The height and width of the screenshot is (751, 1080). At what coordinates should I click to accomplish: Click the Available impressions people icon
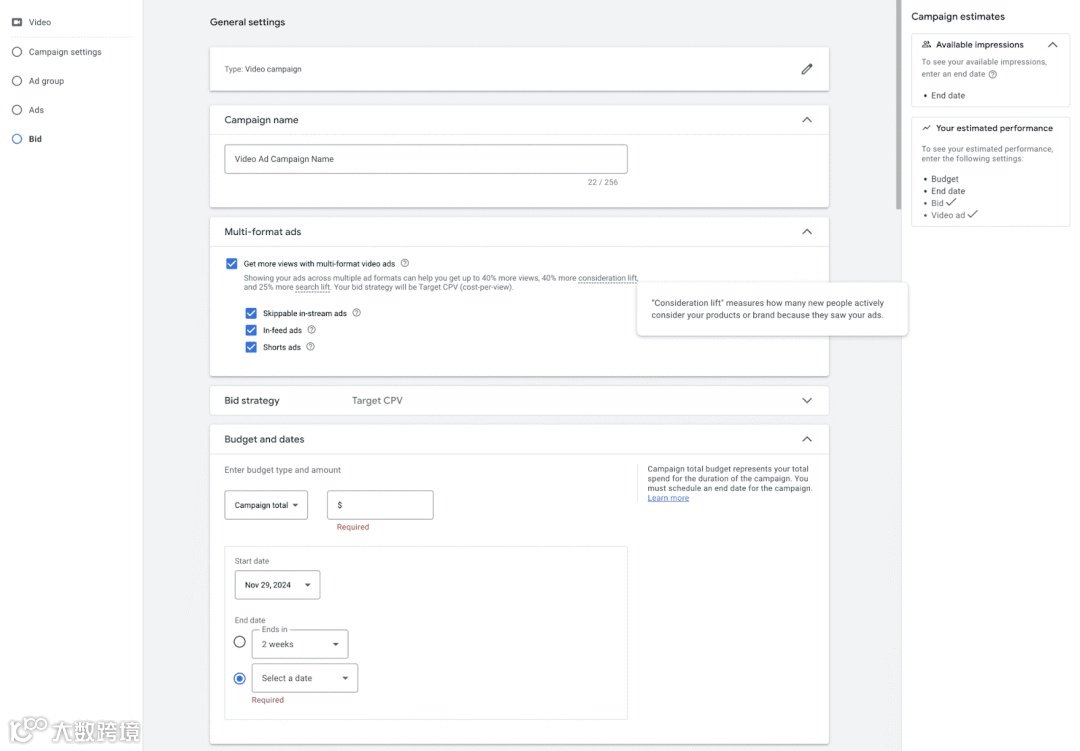point(927,45)
